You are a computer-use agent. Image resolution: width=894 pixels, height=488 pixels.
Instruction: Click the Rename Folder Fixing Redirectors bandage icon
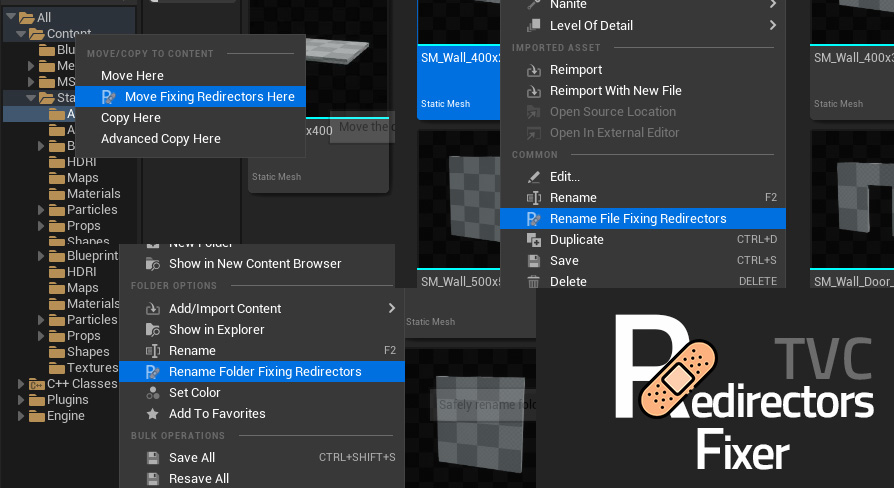click(153, 372)
